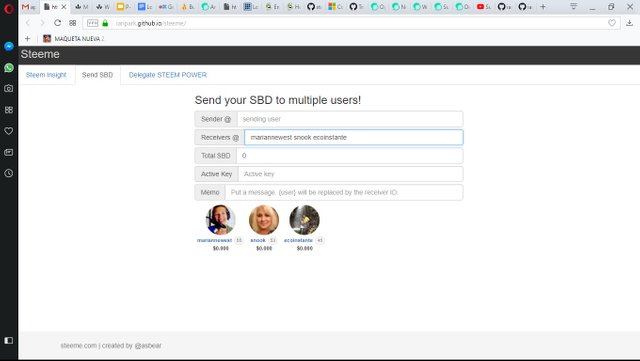Focus the Active Key input field
The height and width of the screenshot is (361, 640).
click(351, 174)
